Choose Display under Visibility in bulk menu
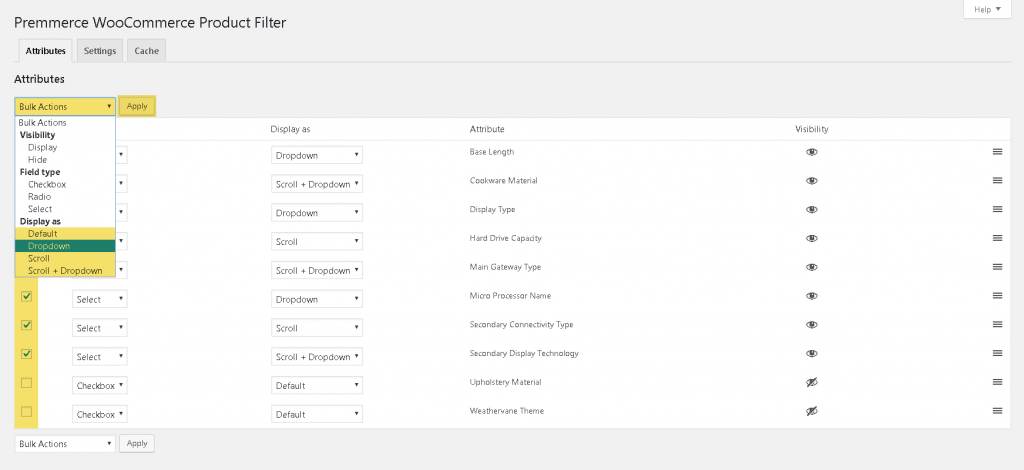 click(65, 148)
